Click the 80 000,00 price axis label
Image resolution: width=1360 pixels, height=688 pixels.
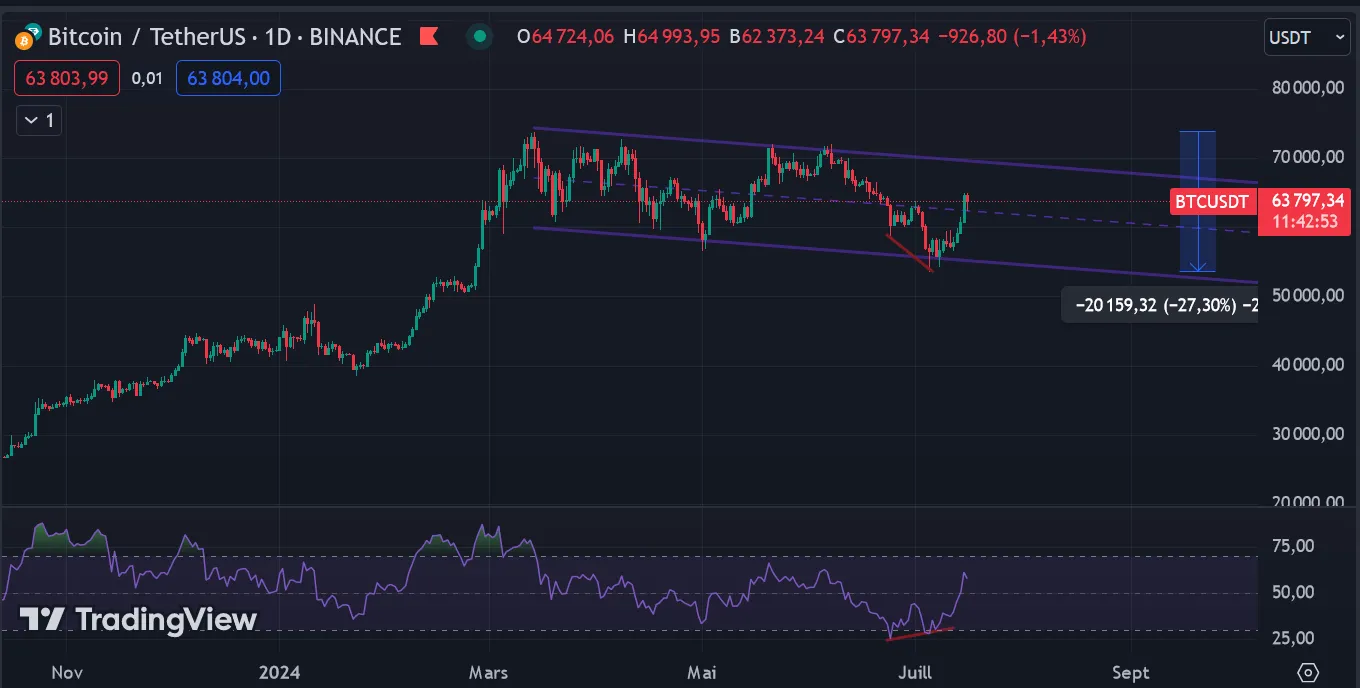pos(1308,88)
